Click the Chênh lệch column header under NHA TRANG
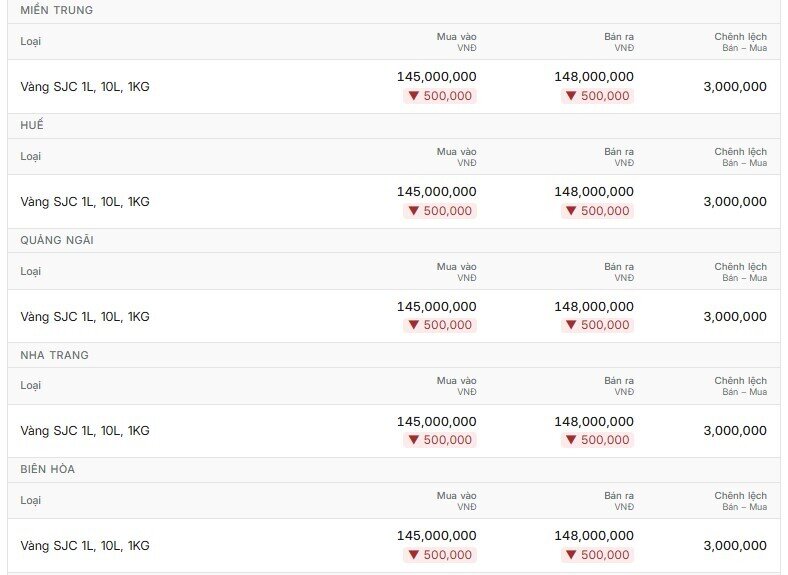 tap(741, 386)
